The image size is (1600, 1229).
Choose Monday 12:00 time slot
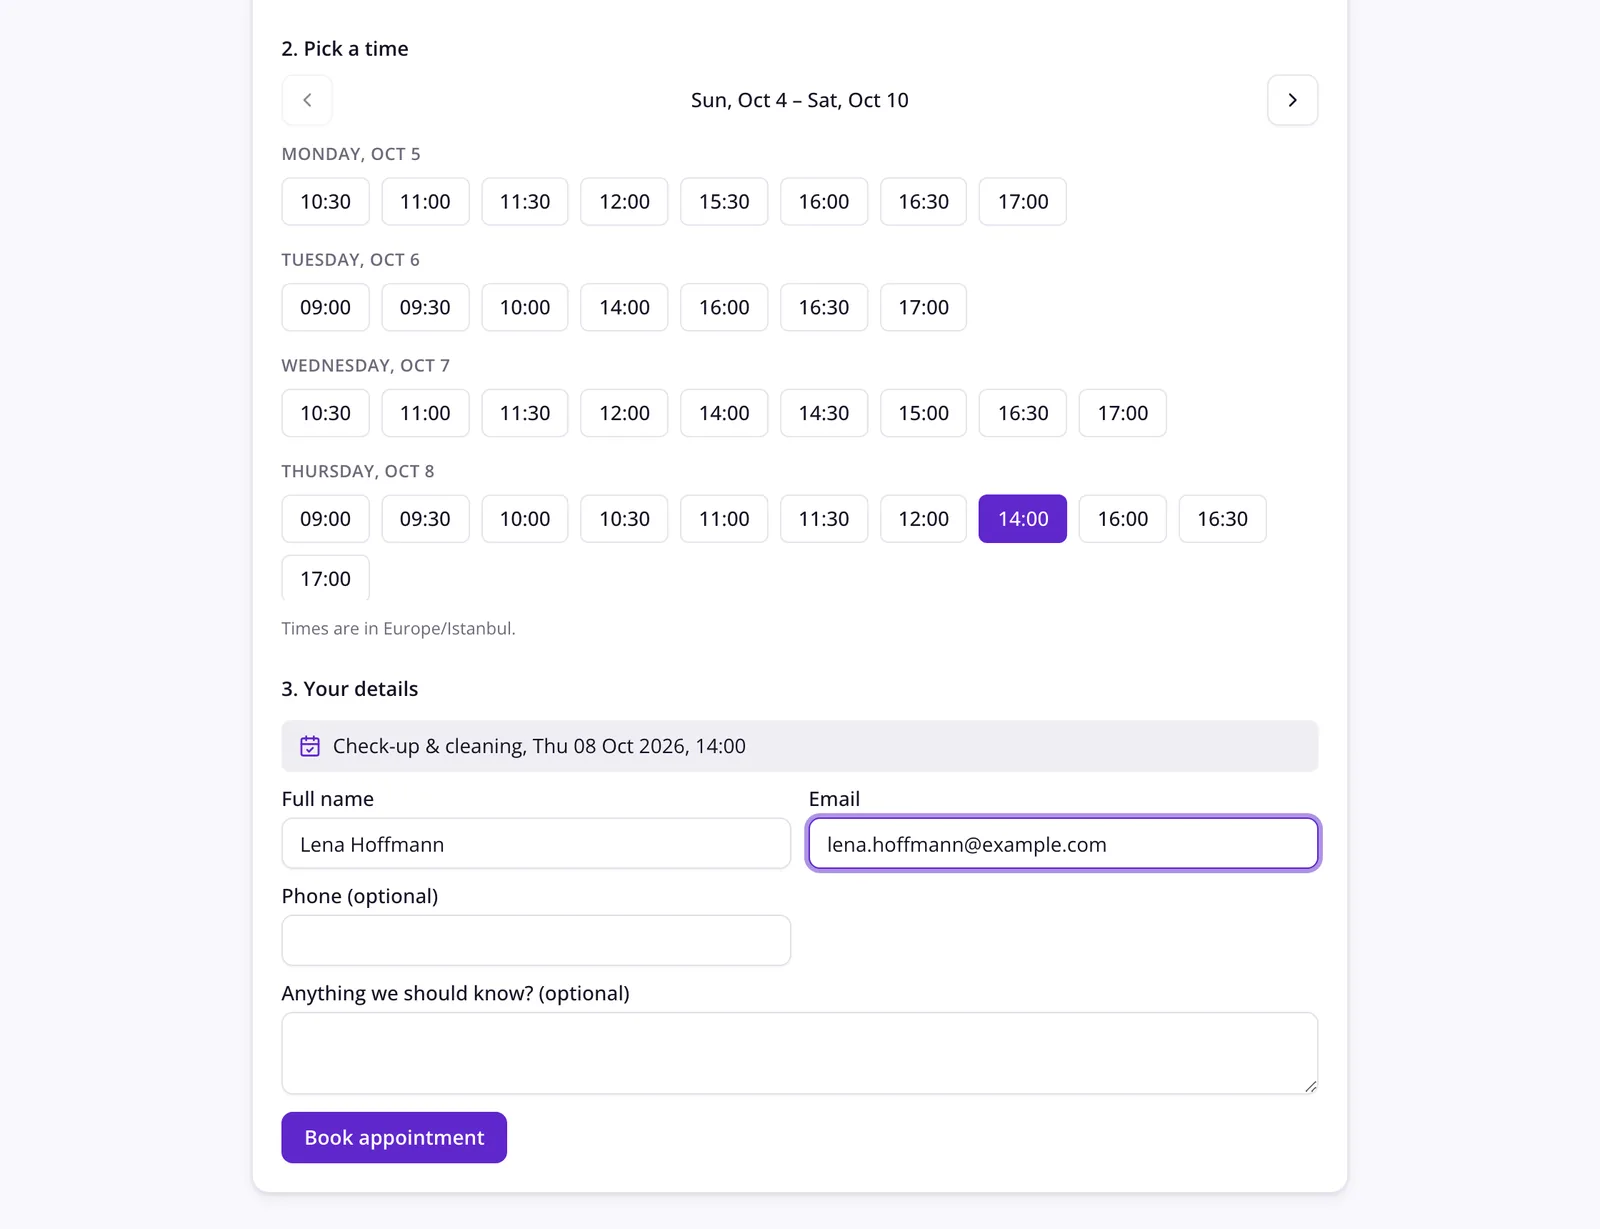point(624,201)
